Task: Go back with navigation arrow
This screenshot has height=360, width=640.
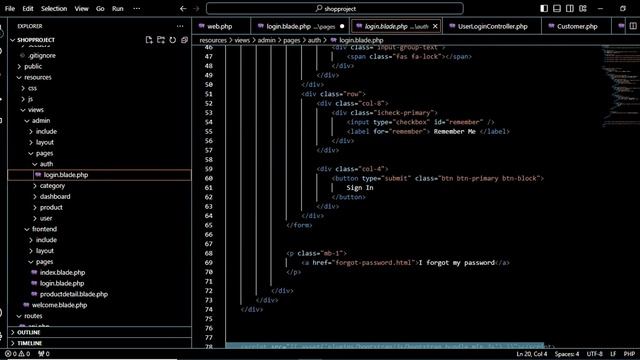Action: tap(183, 9)
